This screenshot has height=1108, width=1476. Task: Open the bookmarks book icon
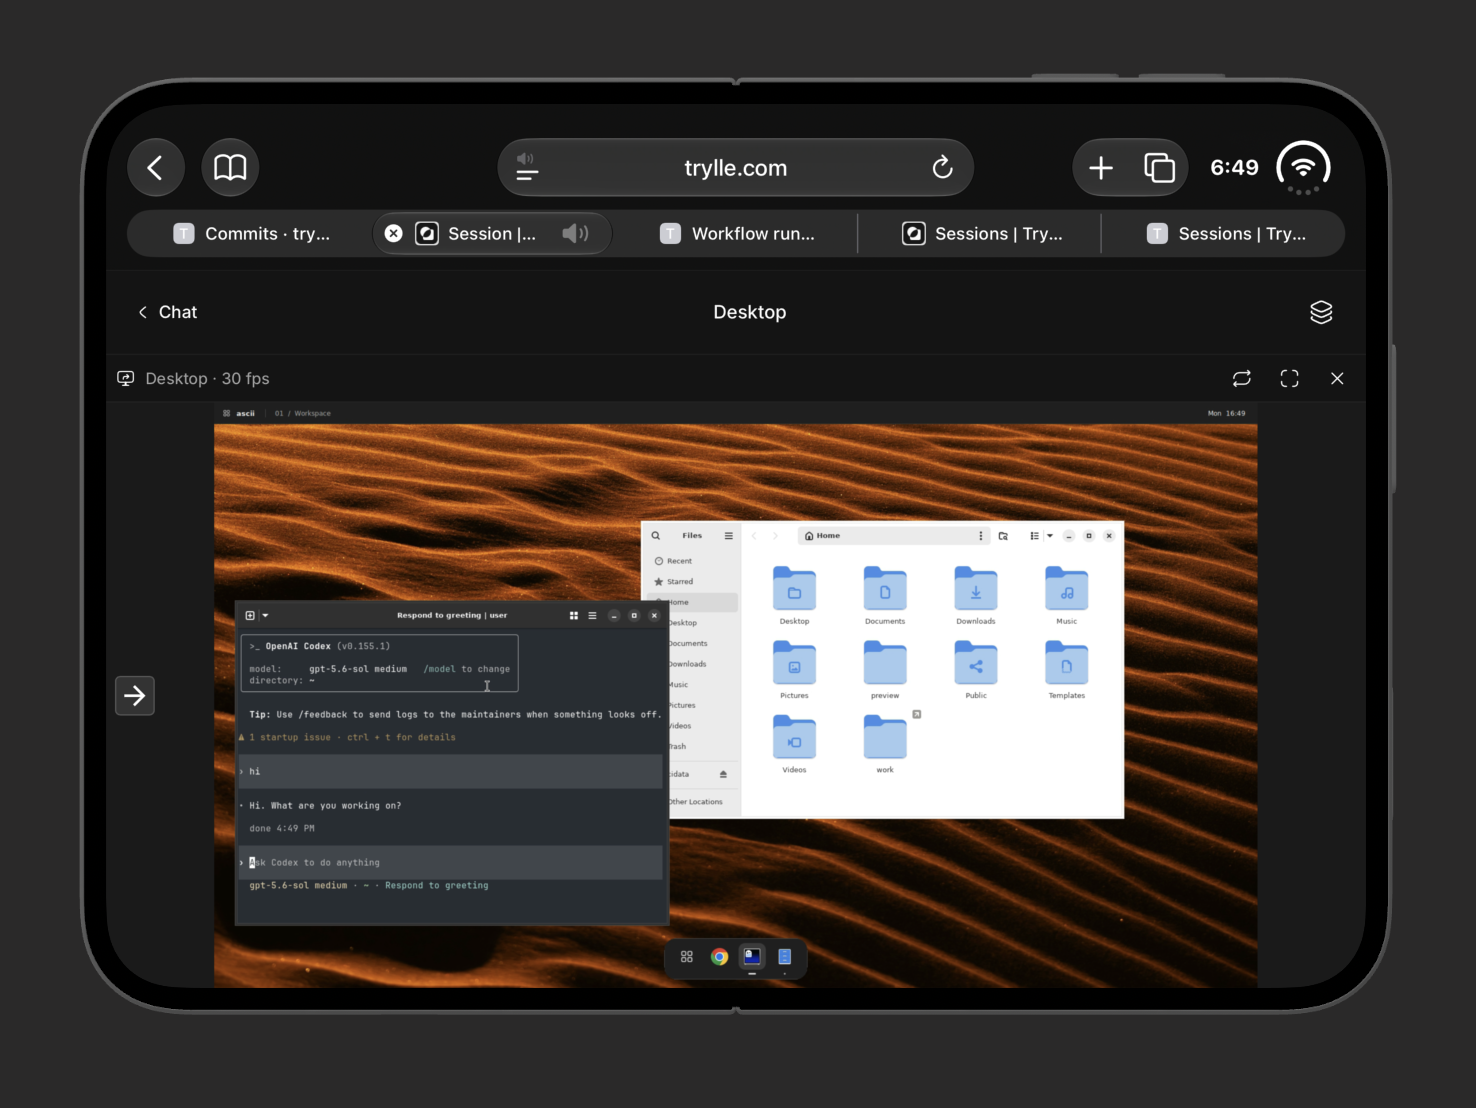(230, 167)
